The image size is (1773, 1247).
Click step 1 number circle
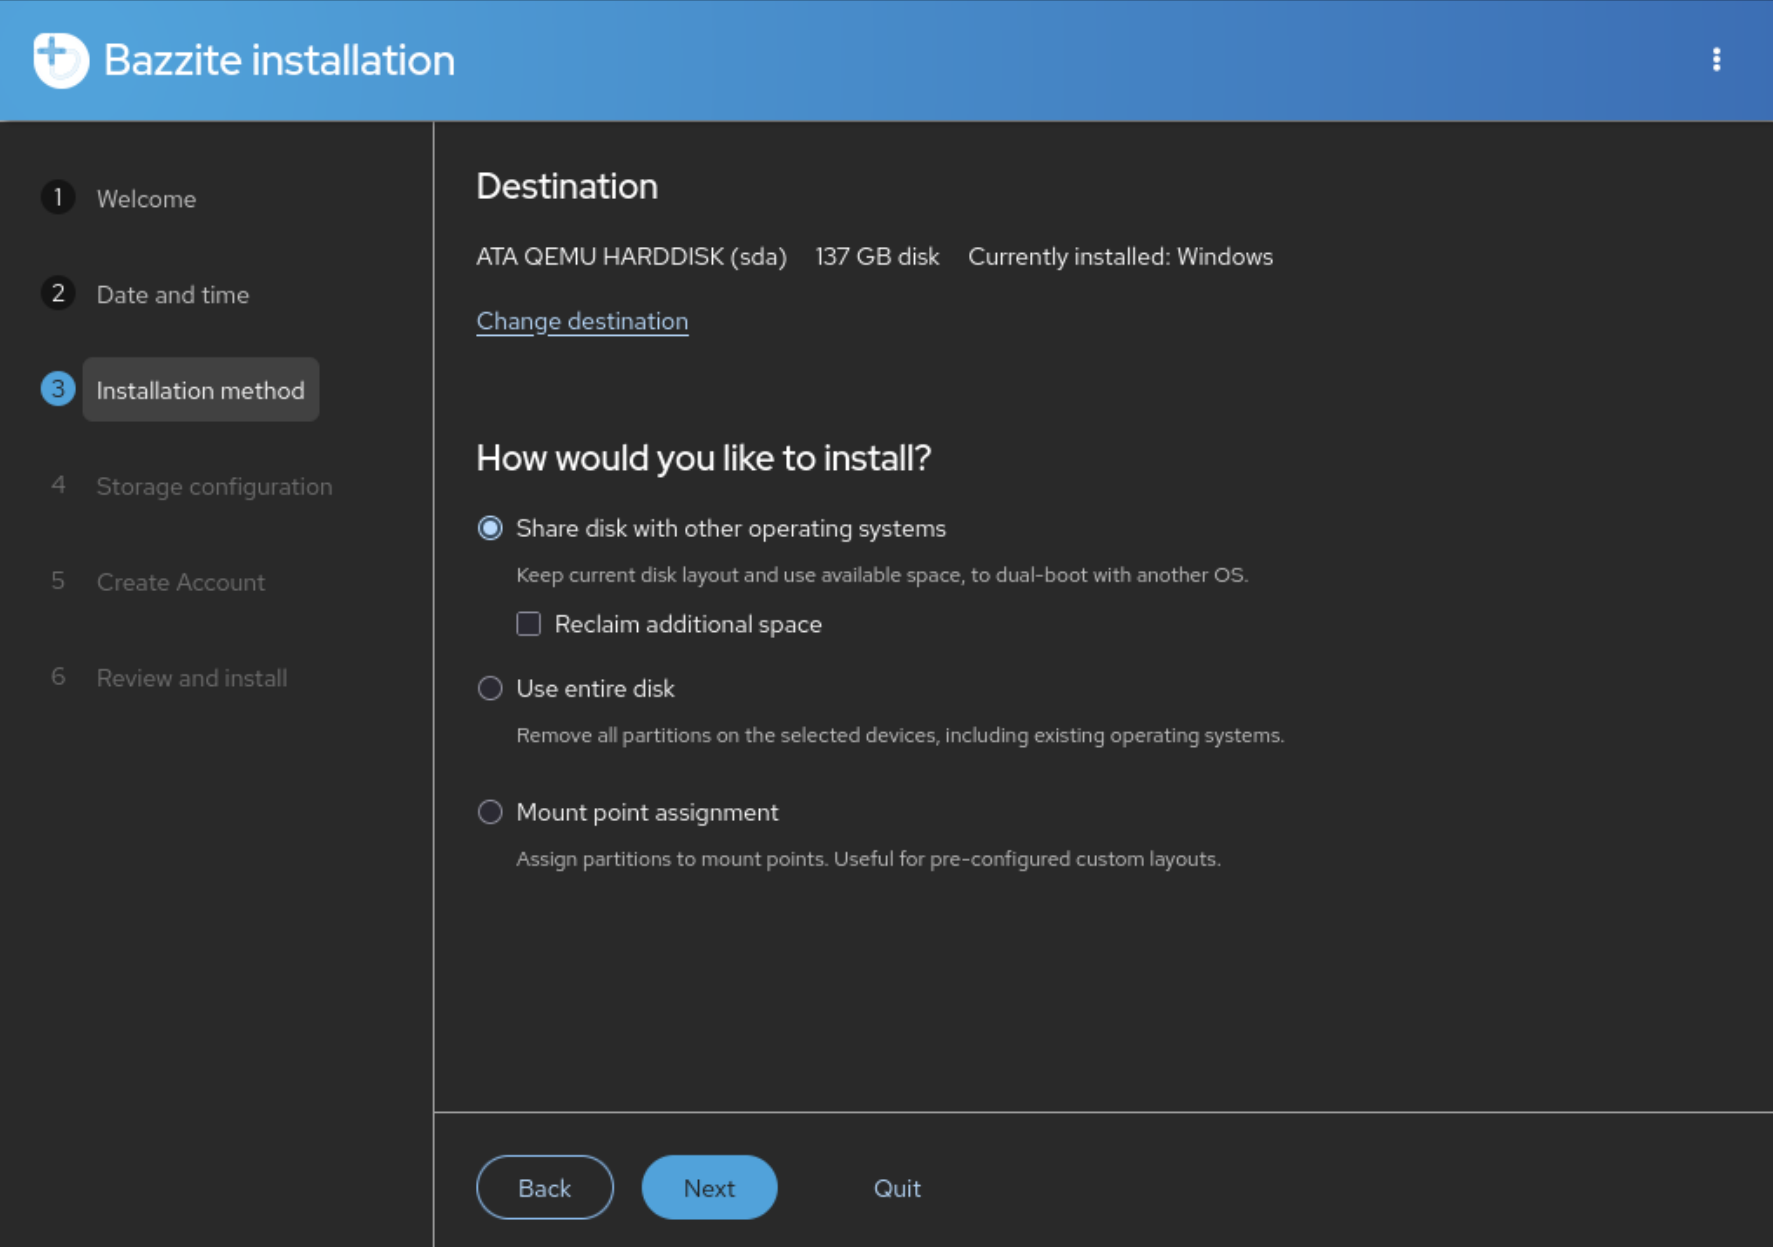pos(58,198)
